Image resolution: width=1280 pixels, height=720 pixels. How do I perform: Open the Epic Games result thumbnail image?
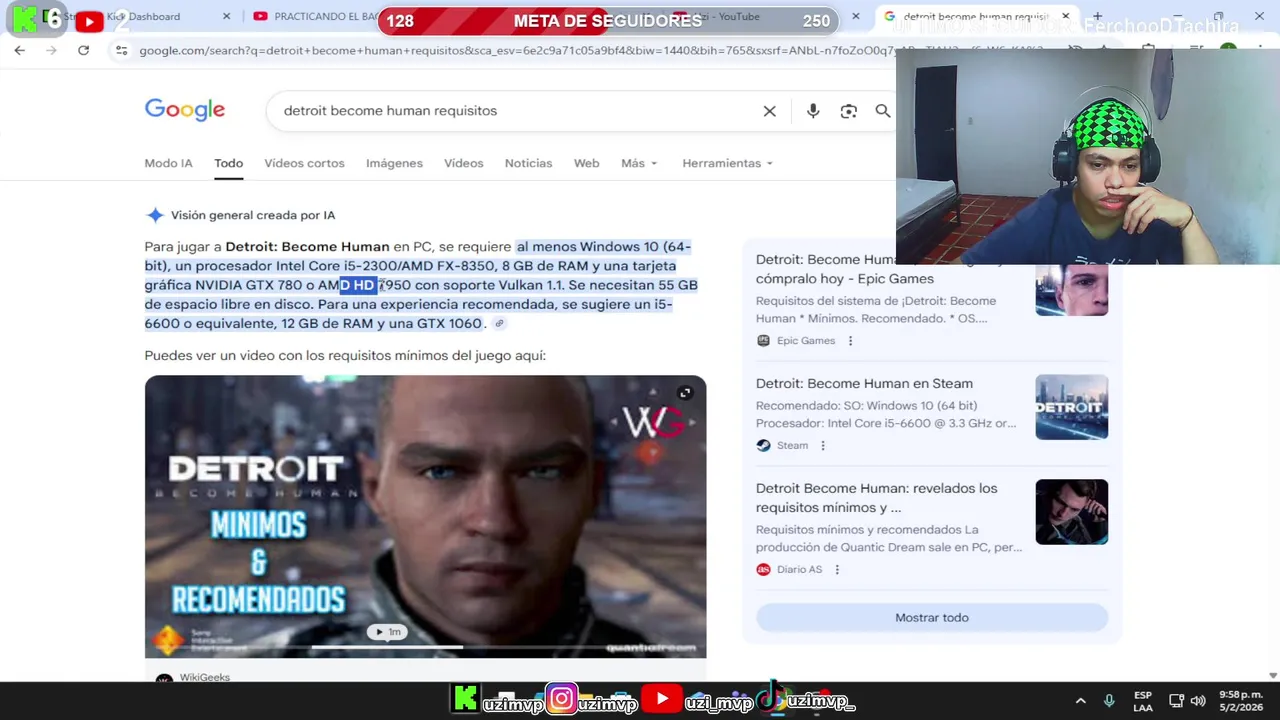1071,290
